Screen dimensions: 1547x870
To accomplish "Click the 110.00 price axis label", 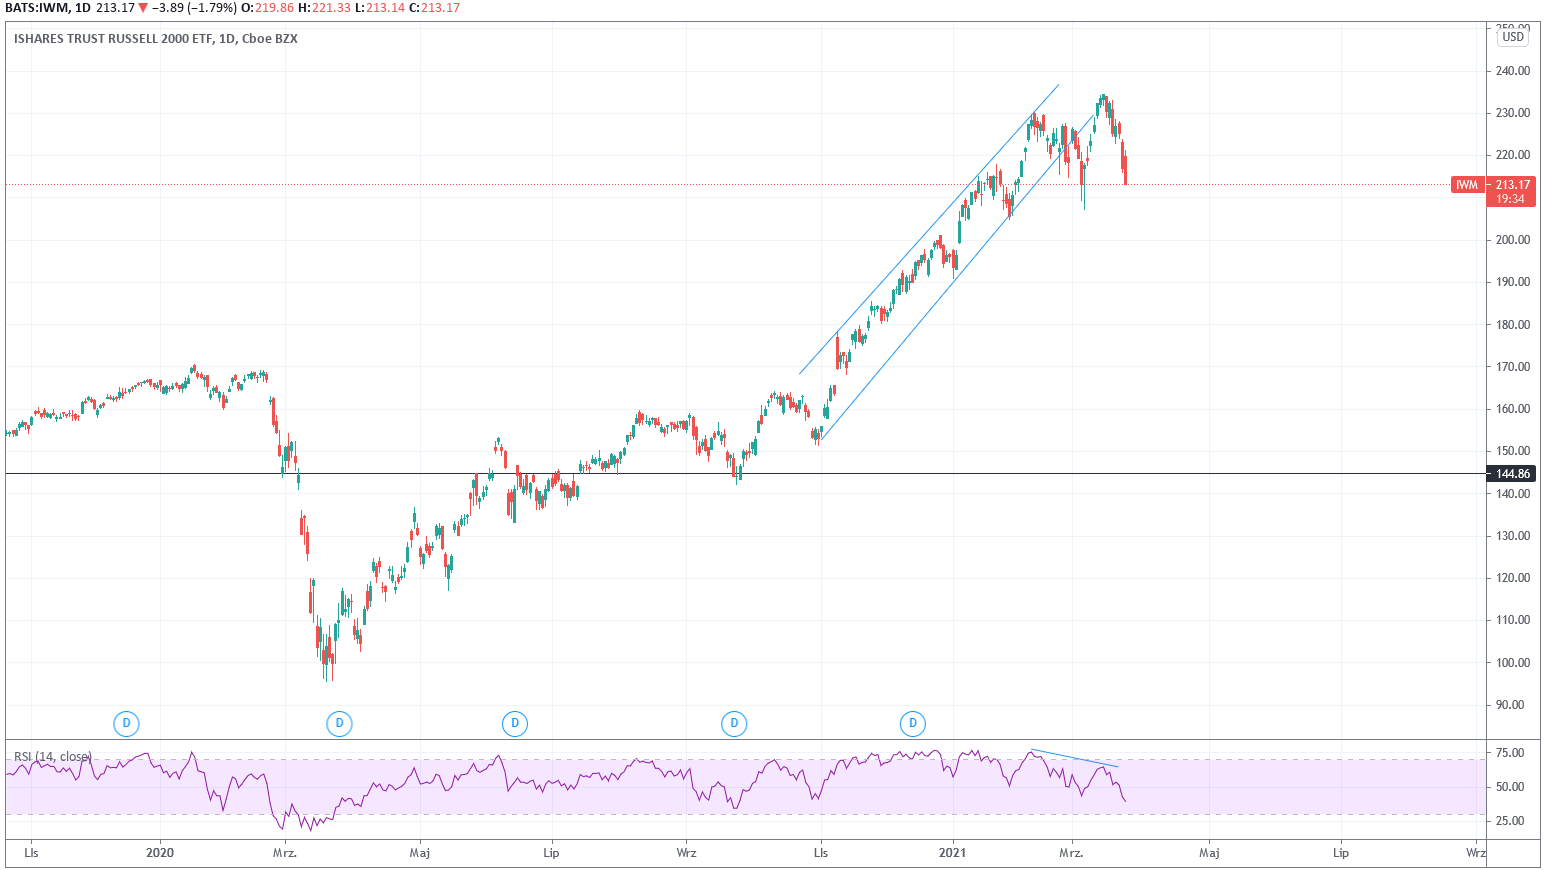I will 1513,620.
